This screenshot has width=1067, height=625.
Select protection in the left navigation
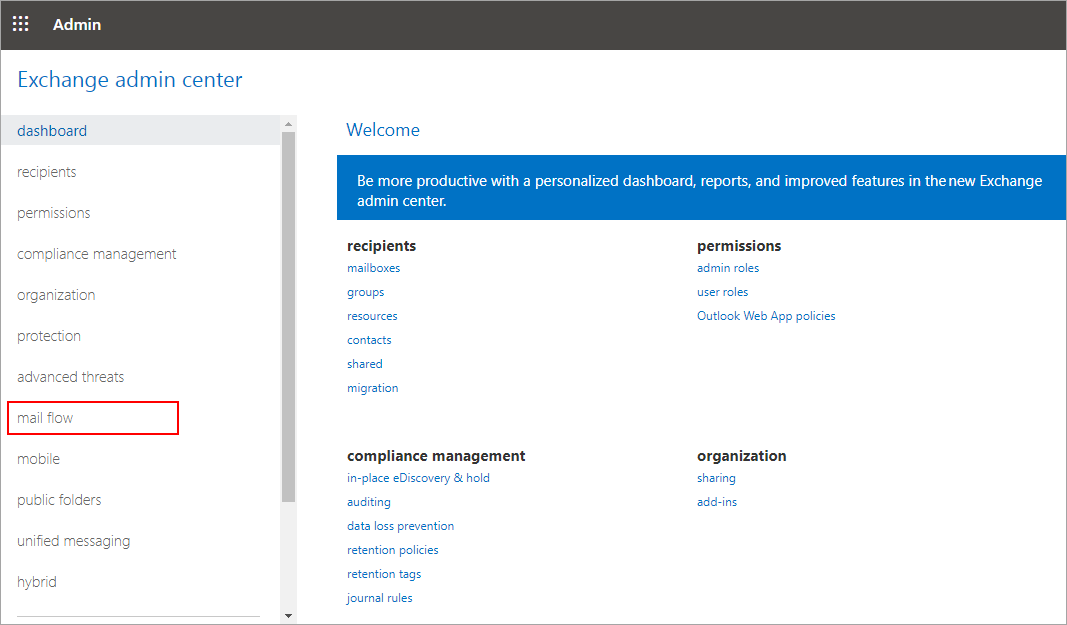[x=49, y=336]
